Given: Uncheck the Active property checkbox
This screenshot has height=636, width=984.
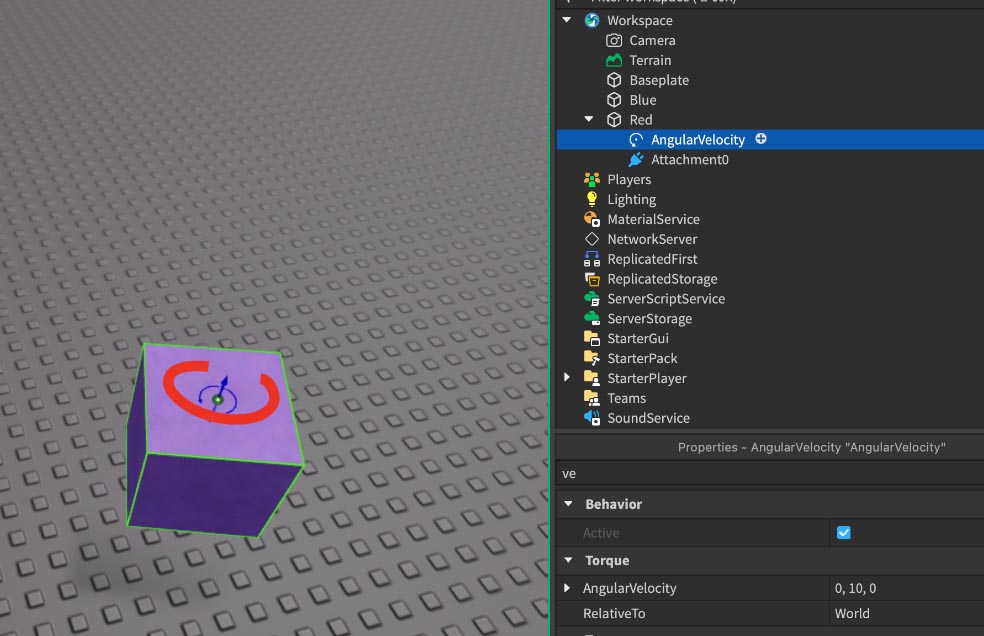Looking at the screenshot, I should tap(843, 533).
